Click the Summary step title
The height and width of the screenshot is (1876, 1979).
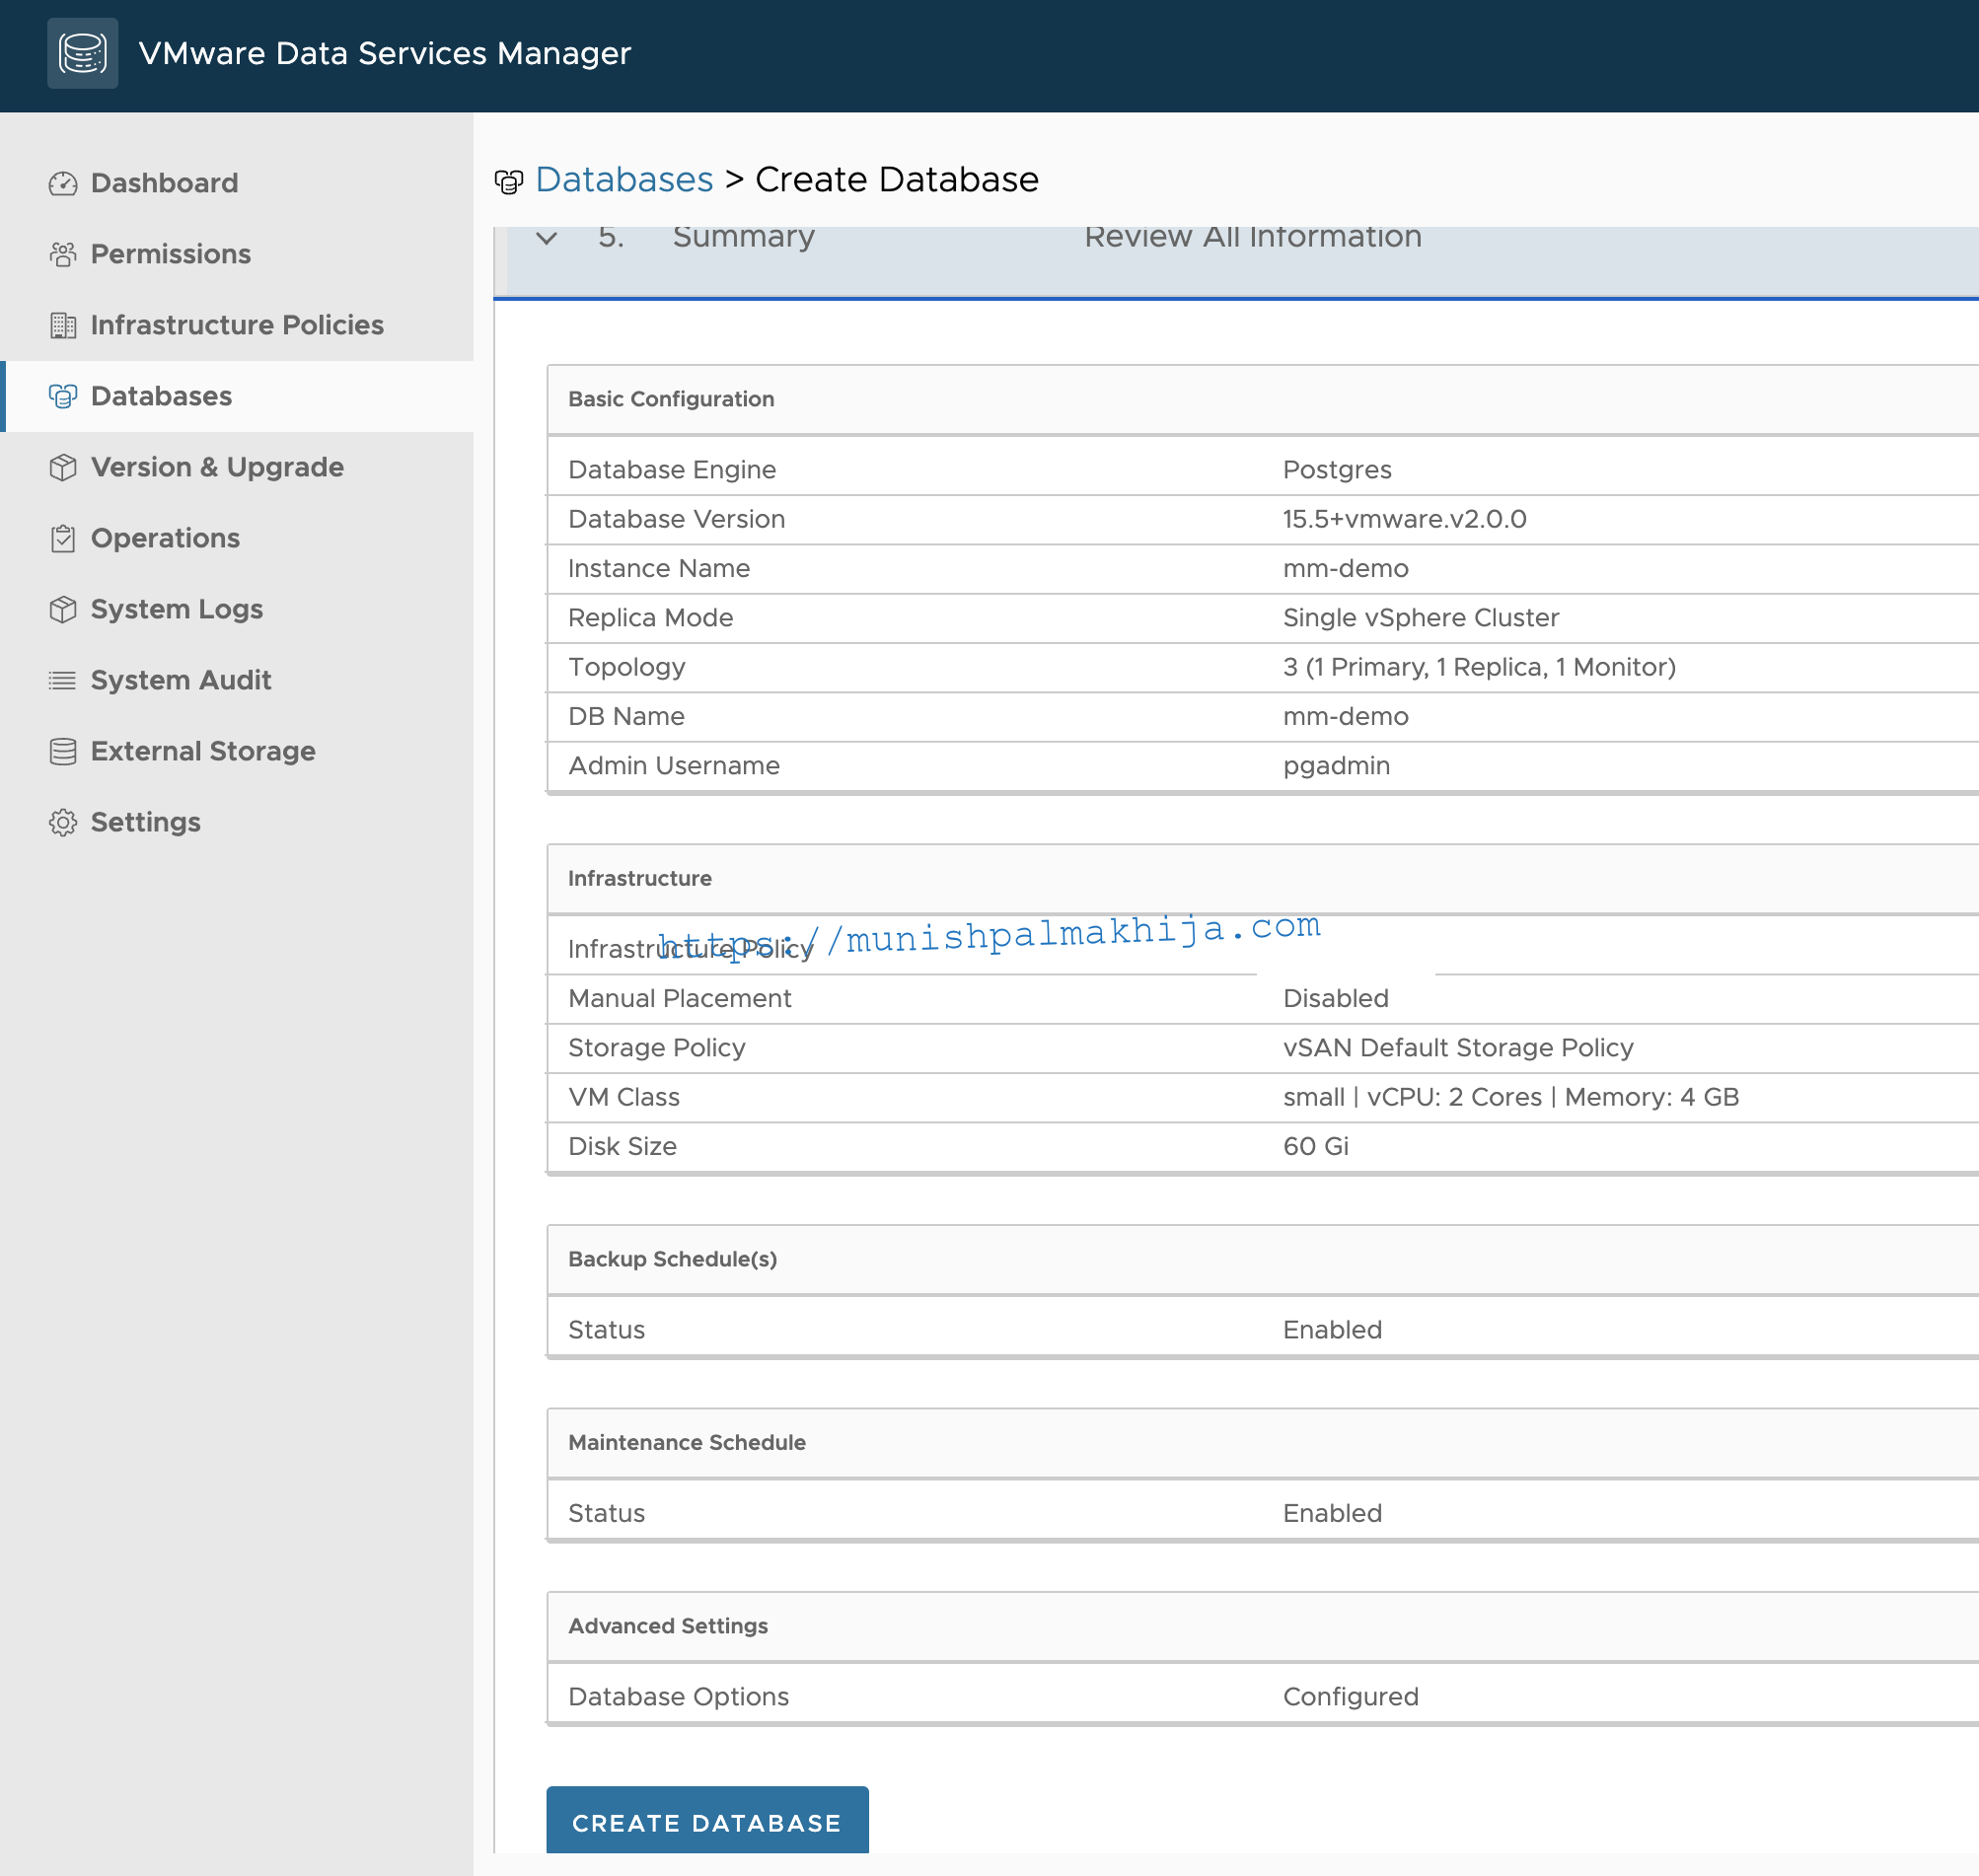[743, 238]
